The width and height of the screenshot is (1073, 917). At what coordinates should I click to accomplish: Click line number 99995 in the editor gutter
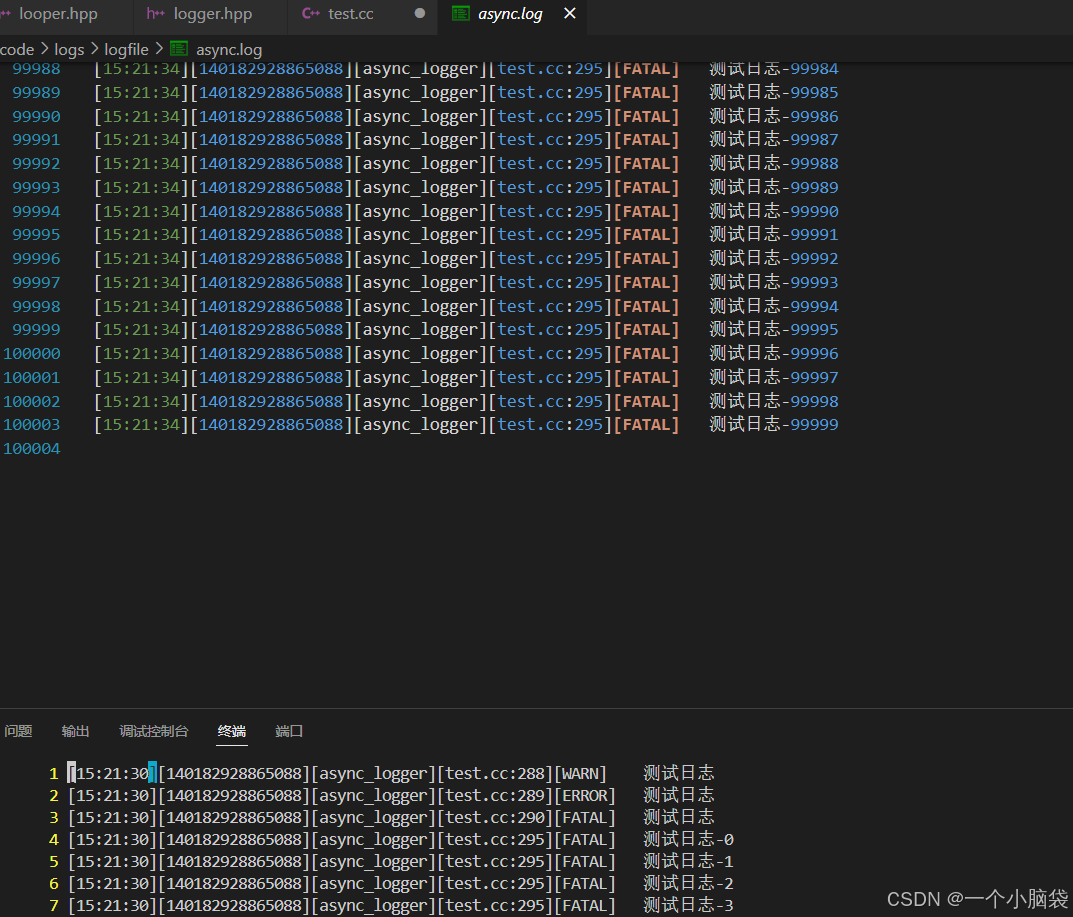[x=36, y=235]
